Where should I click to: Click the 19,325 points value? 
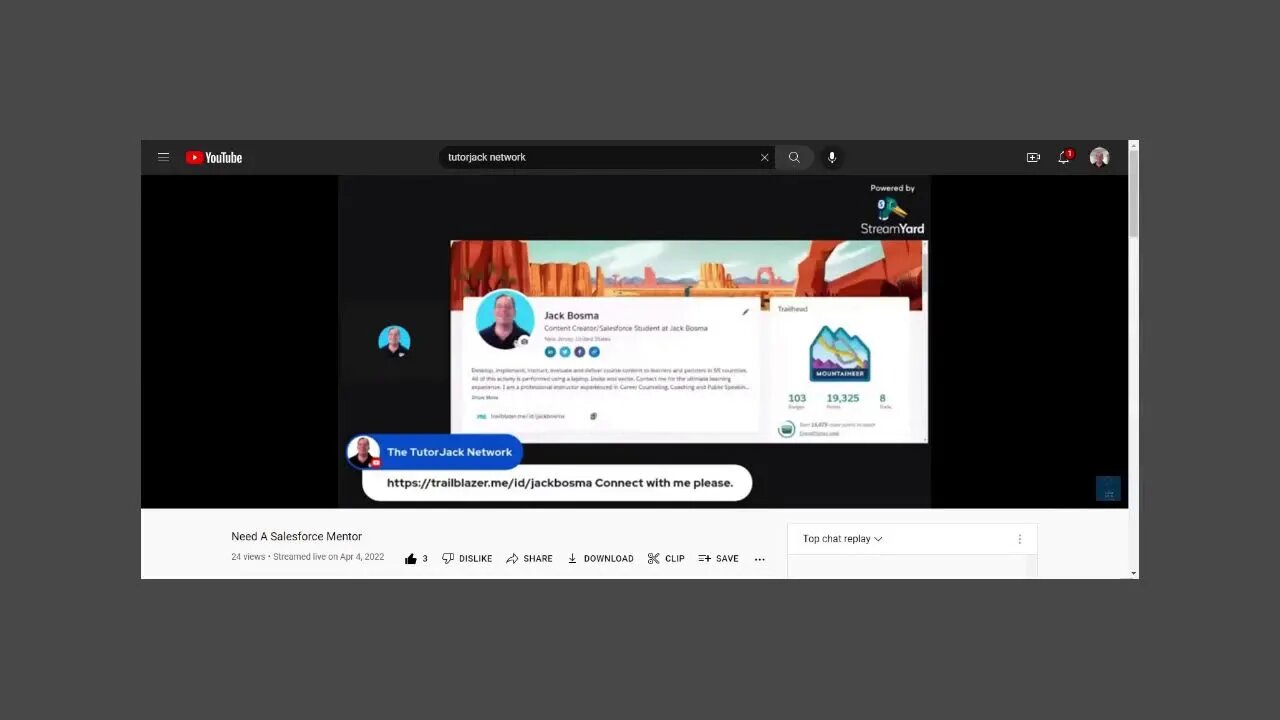[x=842, y=398]
